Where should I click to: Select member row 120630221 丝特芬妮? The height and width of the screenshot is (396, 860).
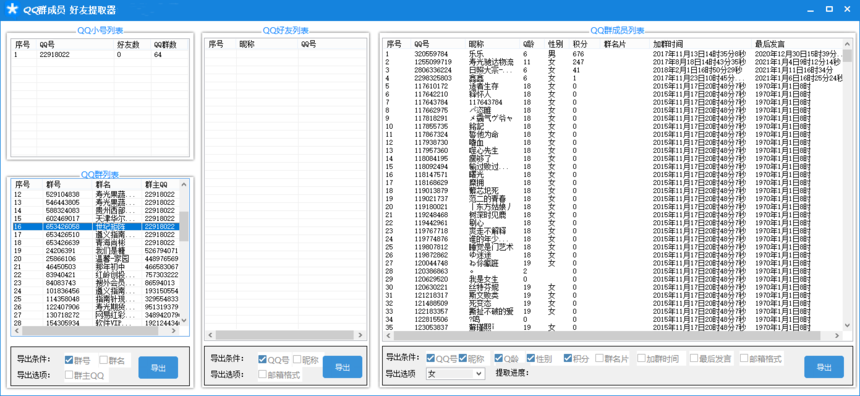613,287
